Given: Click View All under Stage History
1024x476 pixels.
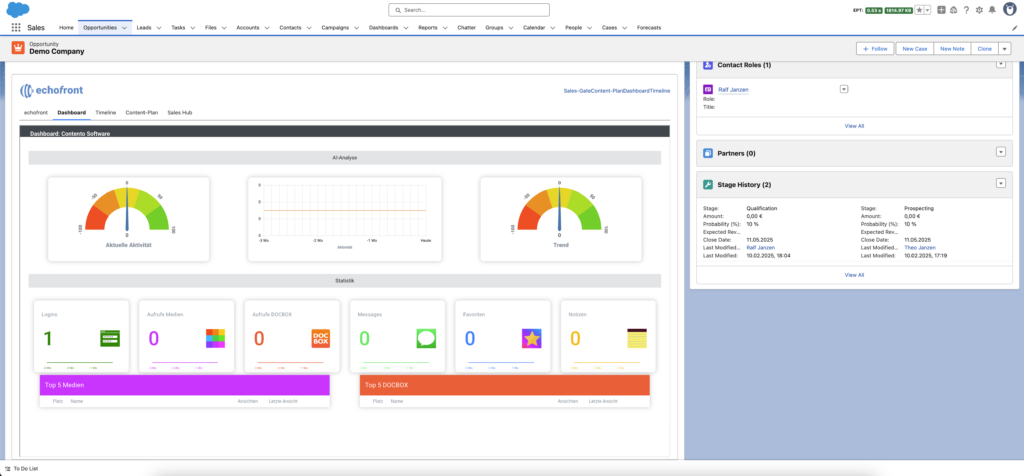Looking at the screenshot, I should coord(854,275).
